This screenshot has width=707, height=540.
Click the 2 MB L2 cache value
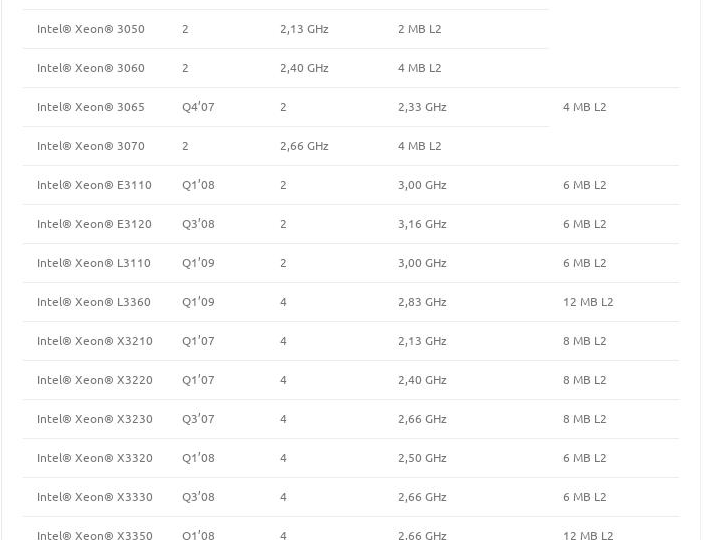point(419,29)
